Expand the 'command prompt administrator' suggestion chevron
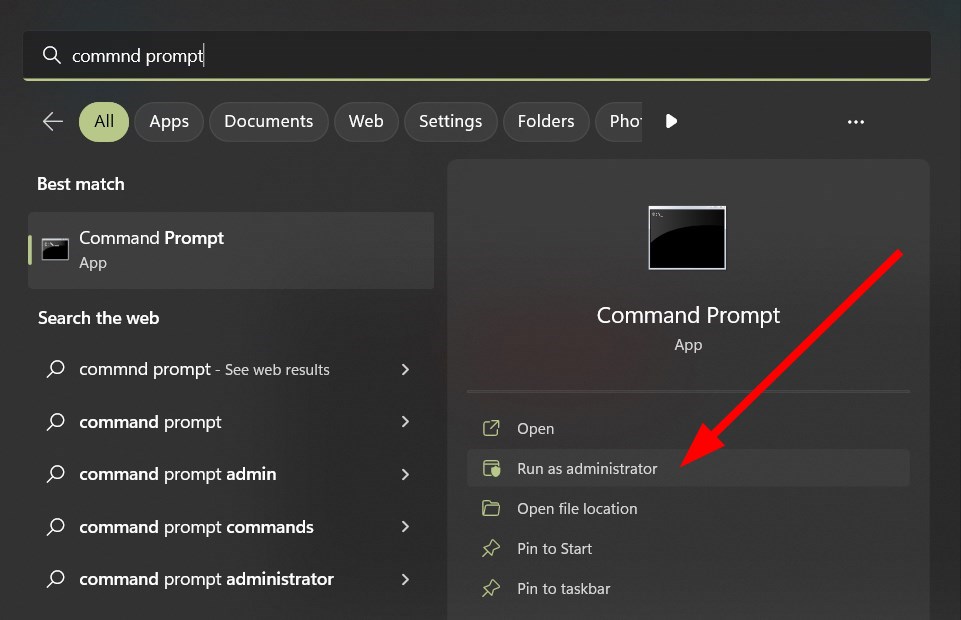961x620 pixels. (405, 579)
